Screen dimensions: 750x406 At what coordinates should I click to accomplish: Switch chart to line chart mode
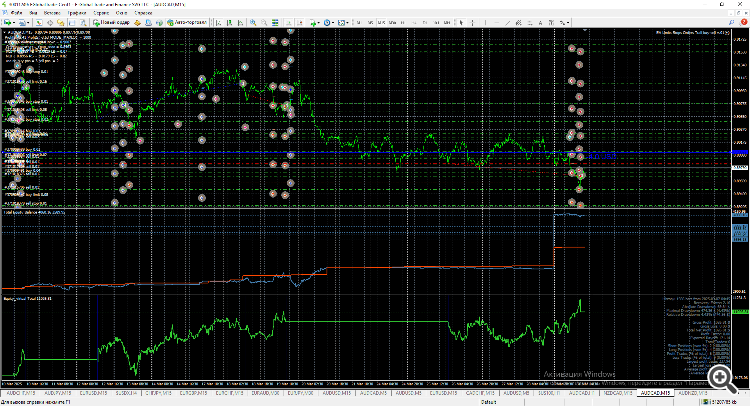pos(240,22)
